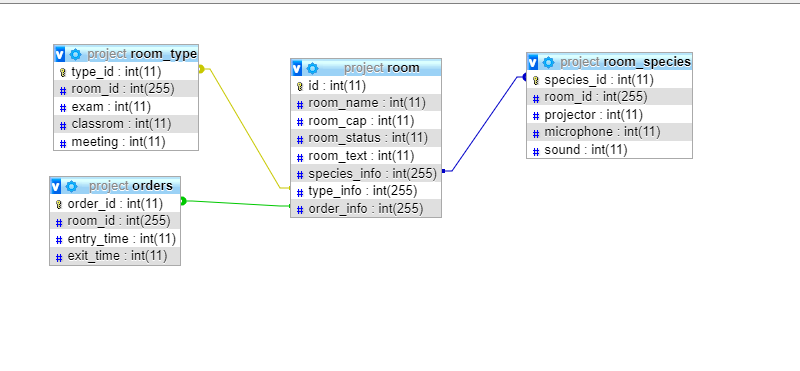Toggle the V collapse icon on room table
800x371 pixels.
click(297, 68)
